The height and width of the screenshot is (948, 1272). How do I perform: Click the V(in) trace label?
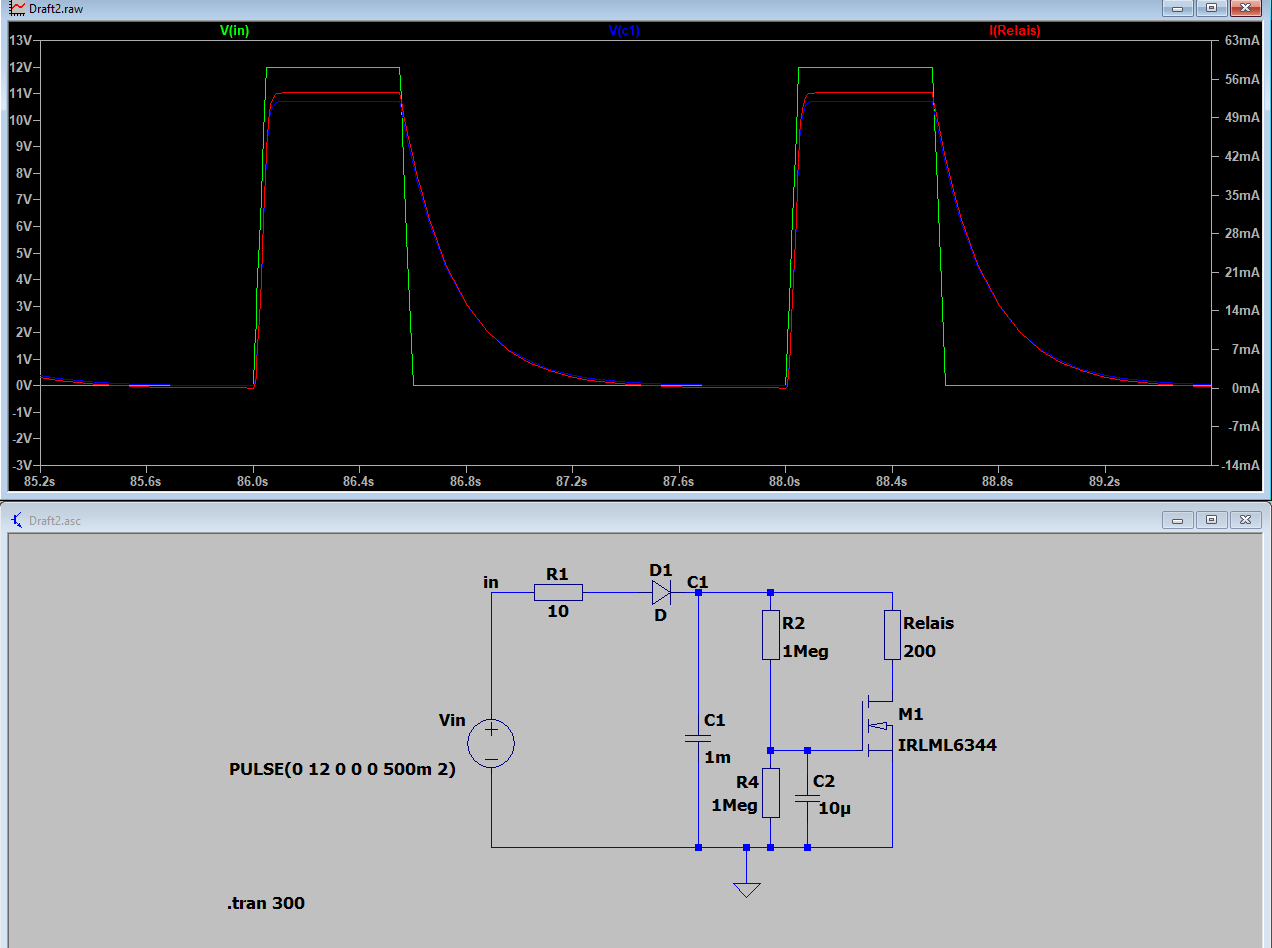coord(234,31)
